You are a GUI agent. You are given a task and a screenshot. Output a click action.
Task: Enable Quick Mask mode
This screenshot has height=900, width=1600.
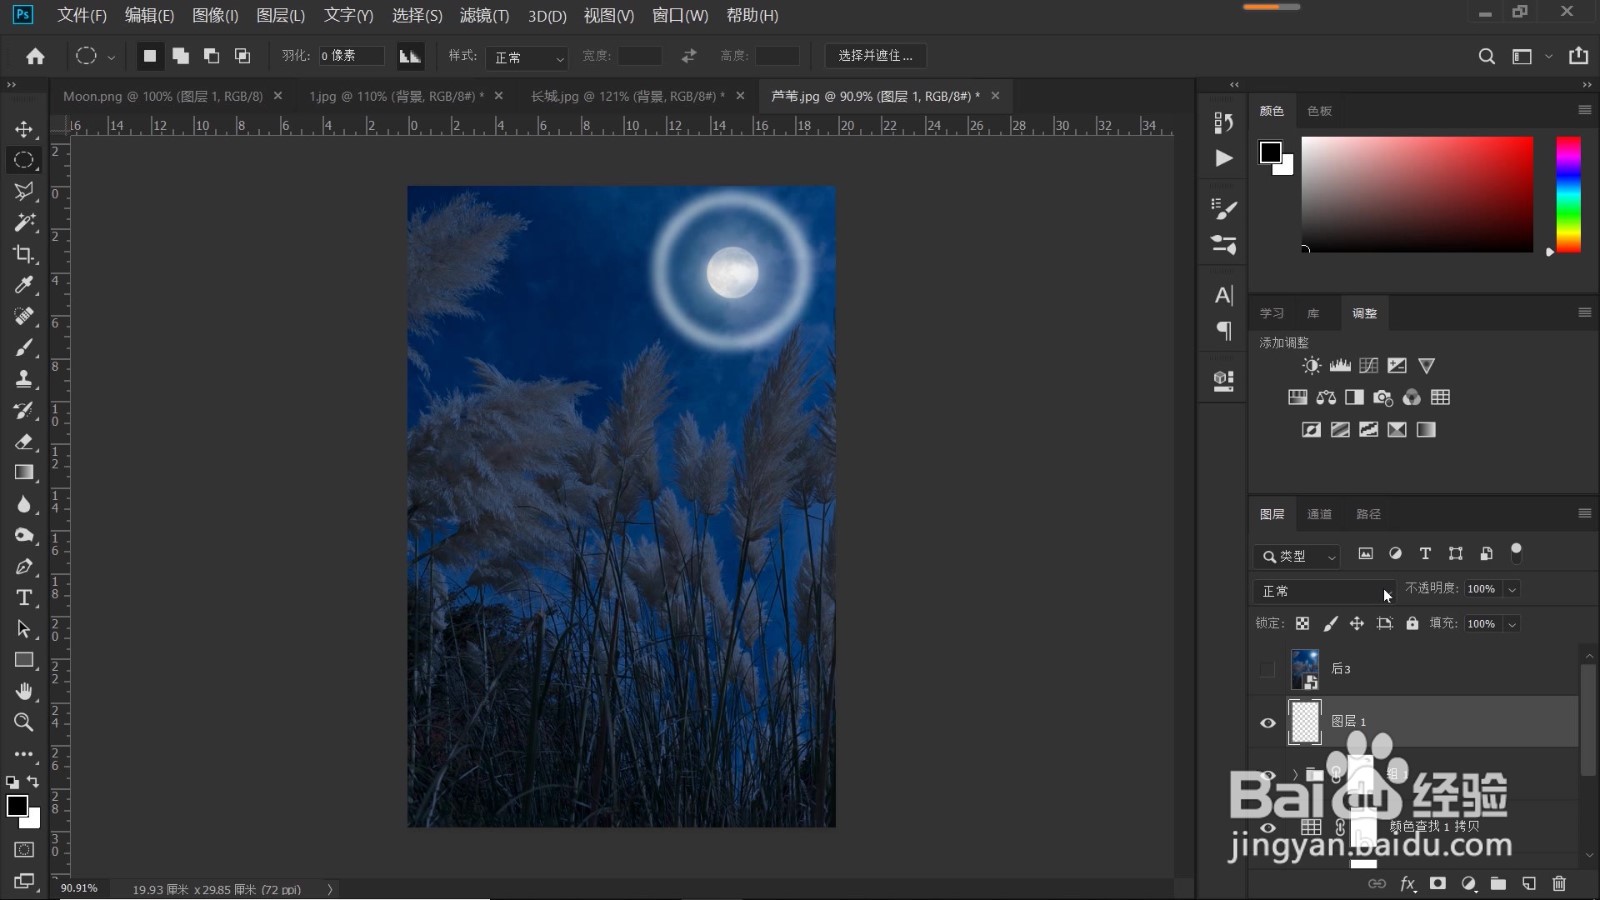point(24,850)
